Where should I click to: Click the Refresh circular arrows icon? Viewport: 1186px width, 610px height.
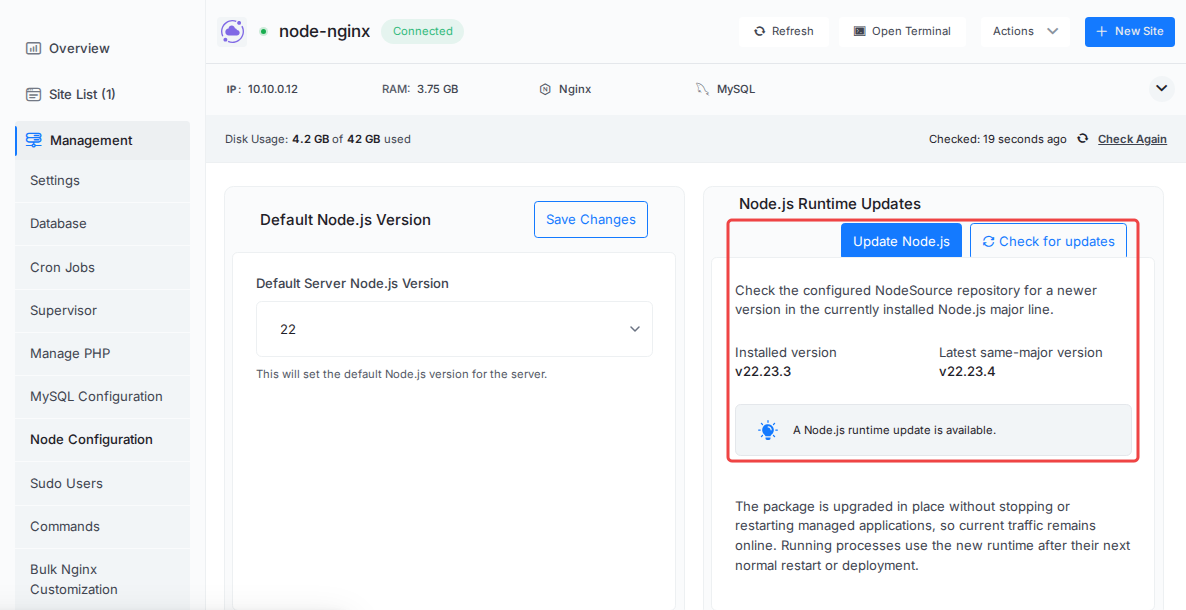click(x=759, y=32)
